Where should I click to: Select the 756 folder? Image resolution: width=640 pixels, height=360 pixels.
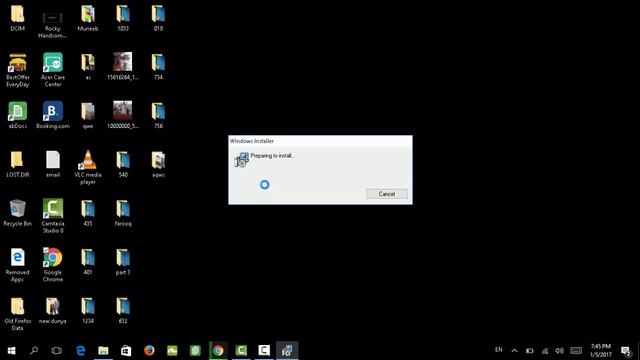[158, 116]
